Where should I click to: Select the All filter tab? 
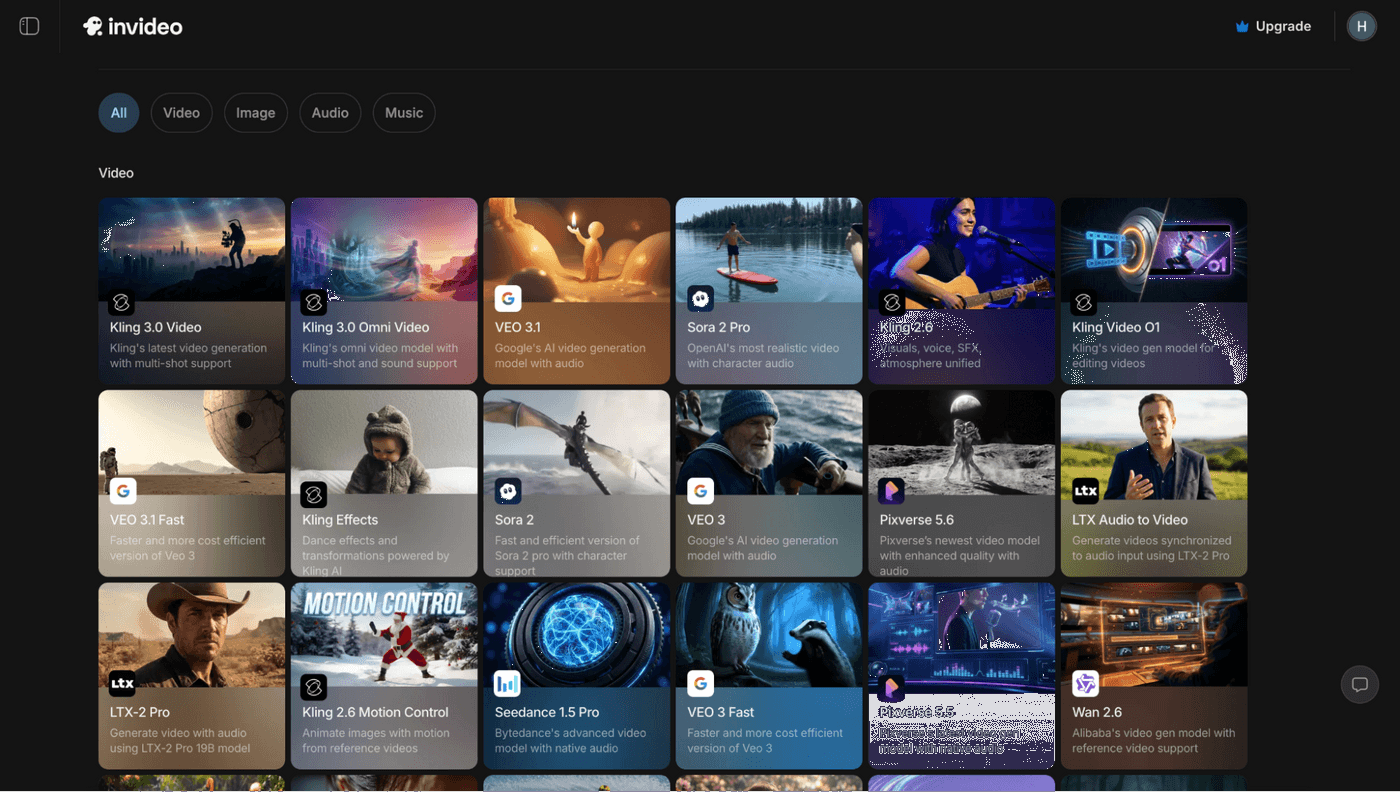[x=118, y=113]
